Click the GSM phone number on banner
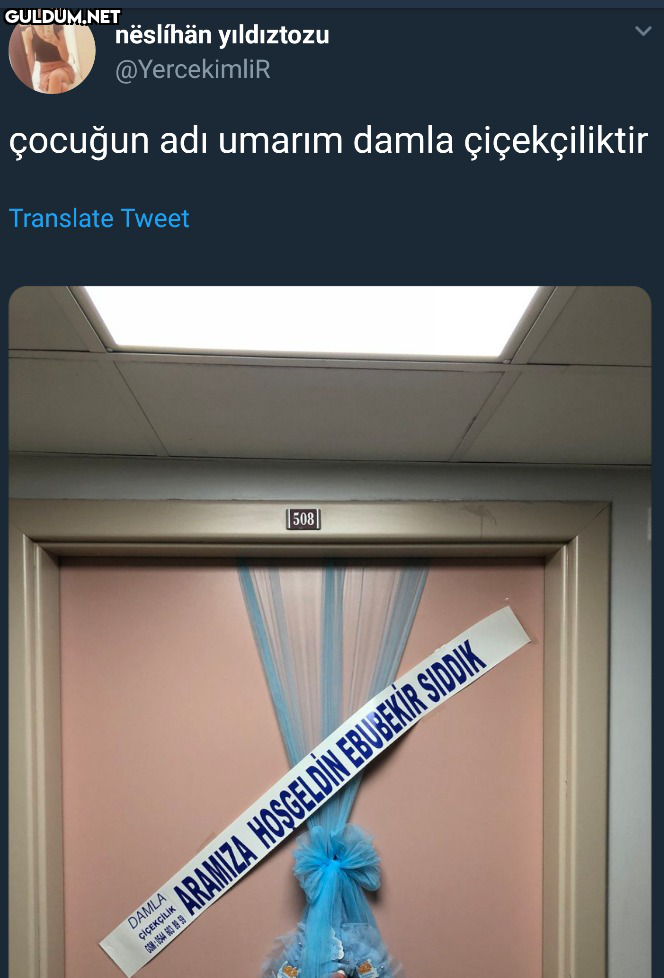The width and height of the screenshot is (664, 978). (x=166, y=934)
